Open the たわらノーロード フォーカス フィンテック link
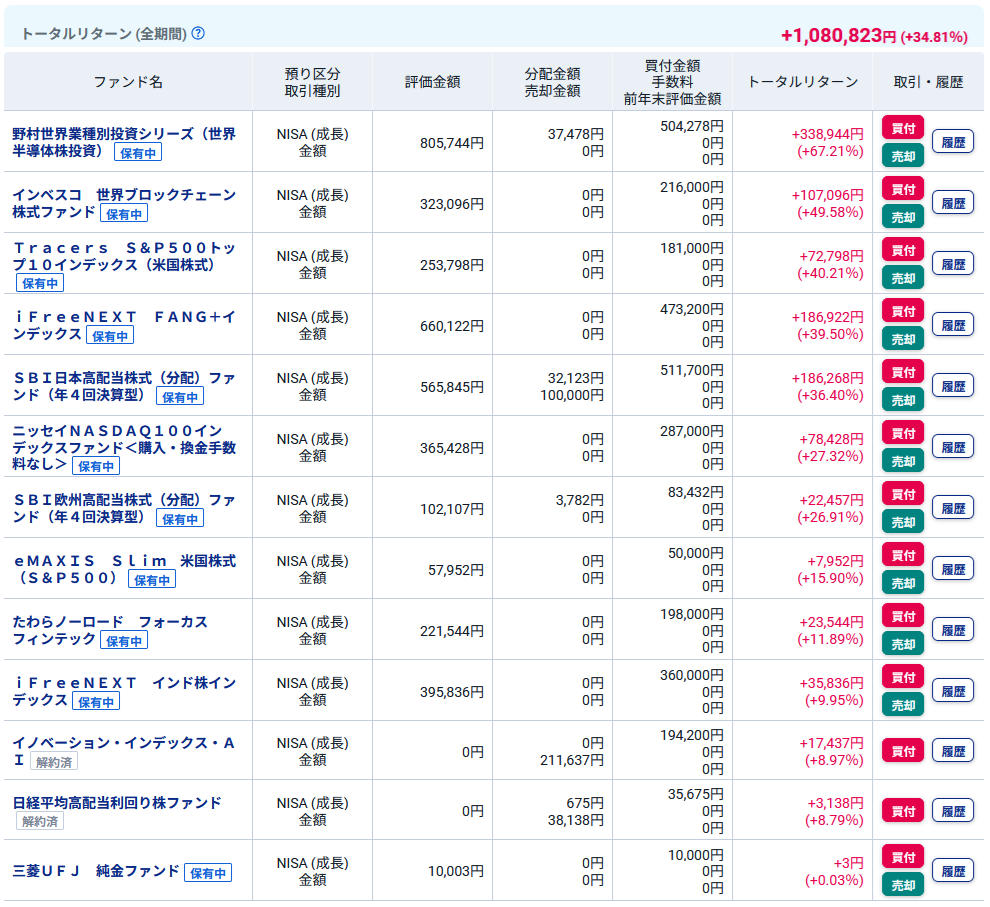Screen dimensions: 990x907 tap(110, 630)
